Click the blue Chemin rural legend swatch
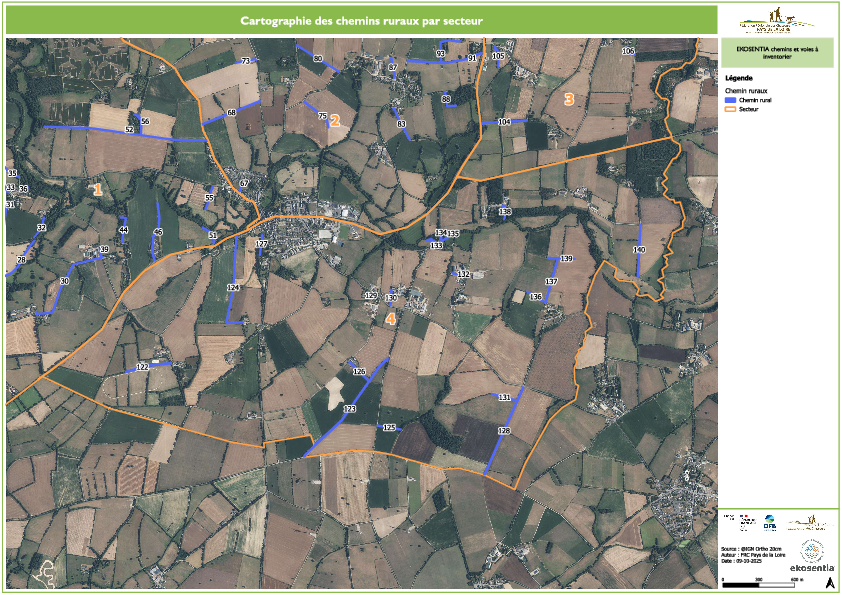Viewport: 842px width, 595px height. tap(730, 101)
